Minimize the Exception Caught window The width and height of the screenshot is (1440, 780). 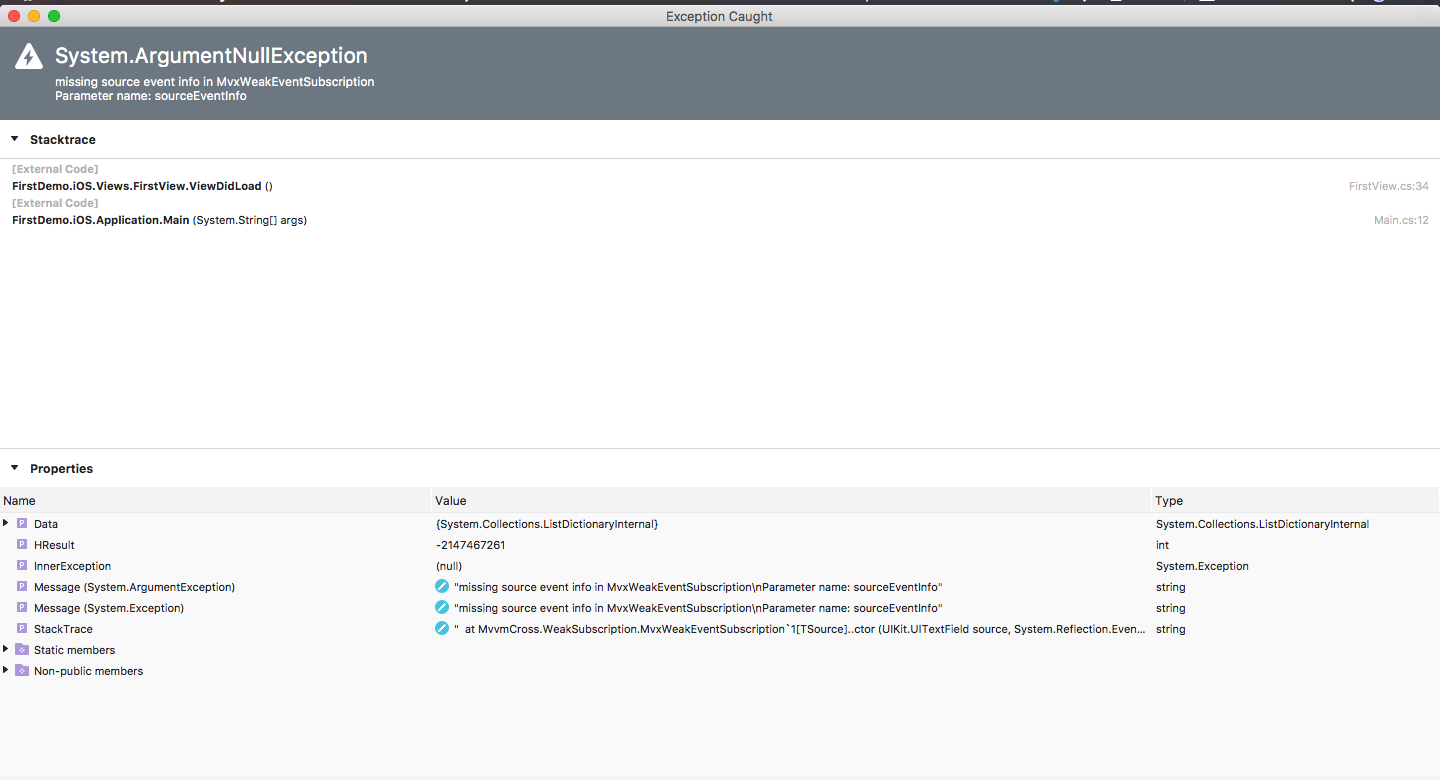34,16
